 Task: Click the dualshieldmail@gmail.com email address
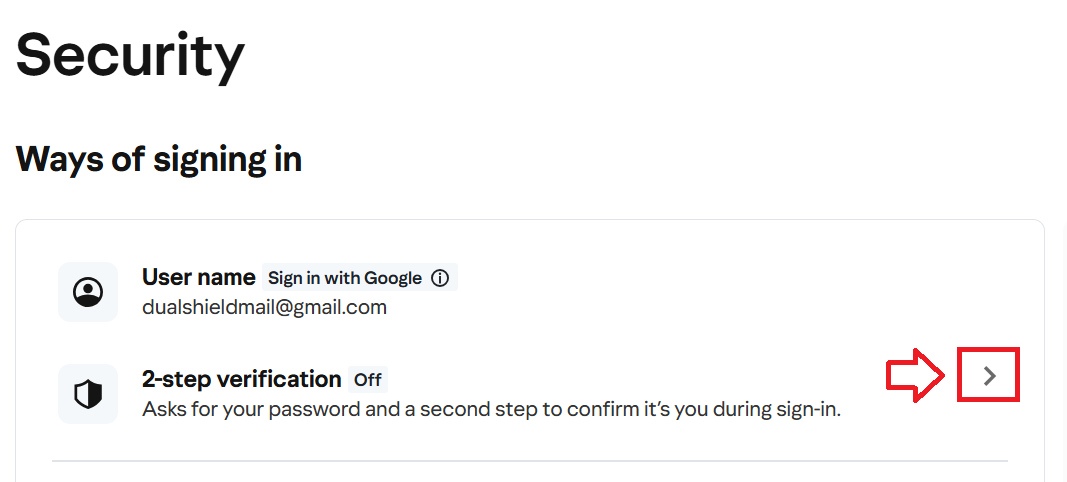264,307
